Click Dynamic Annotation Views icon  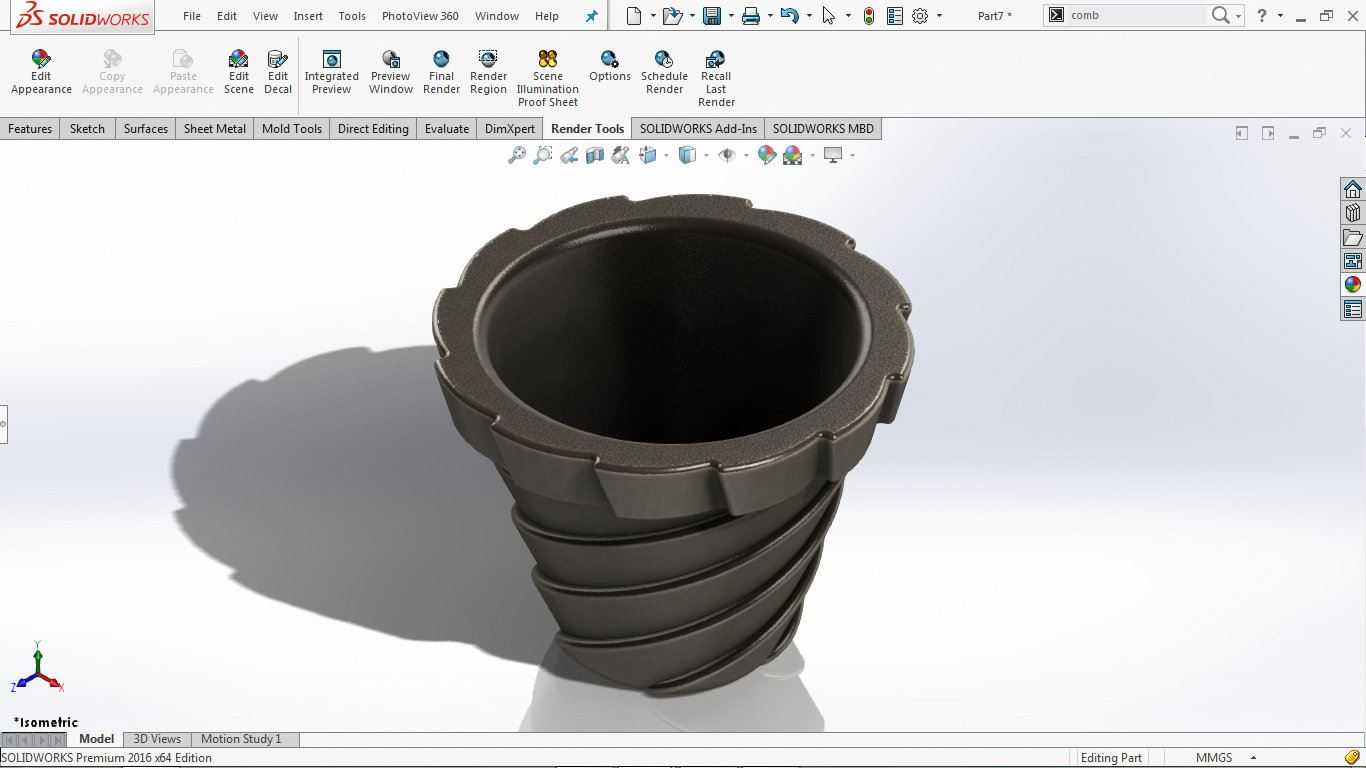pyautogui.click(x=621, y=155)
